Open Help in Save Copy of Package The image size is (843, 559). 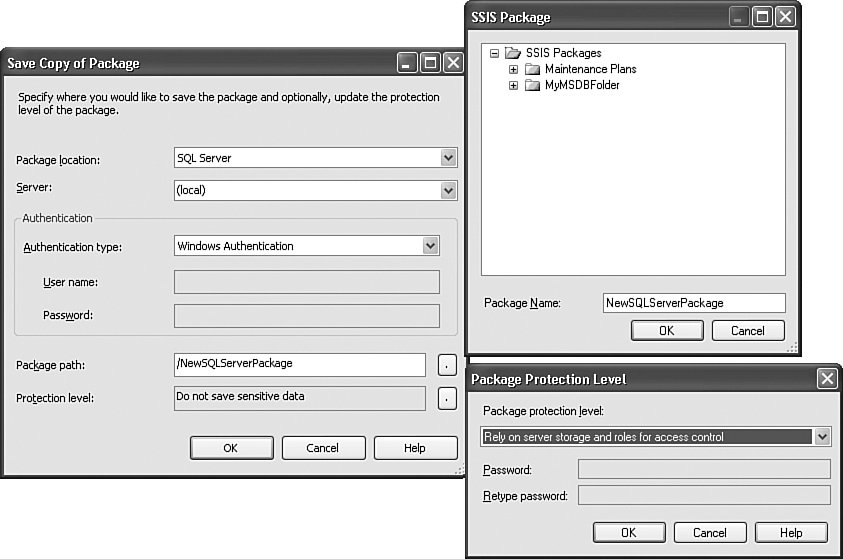tap(415, 448)
